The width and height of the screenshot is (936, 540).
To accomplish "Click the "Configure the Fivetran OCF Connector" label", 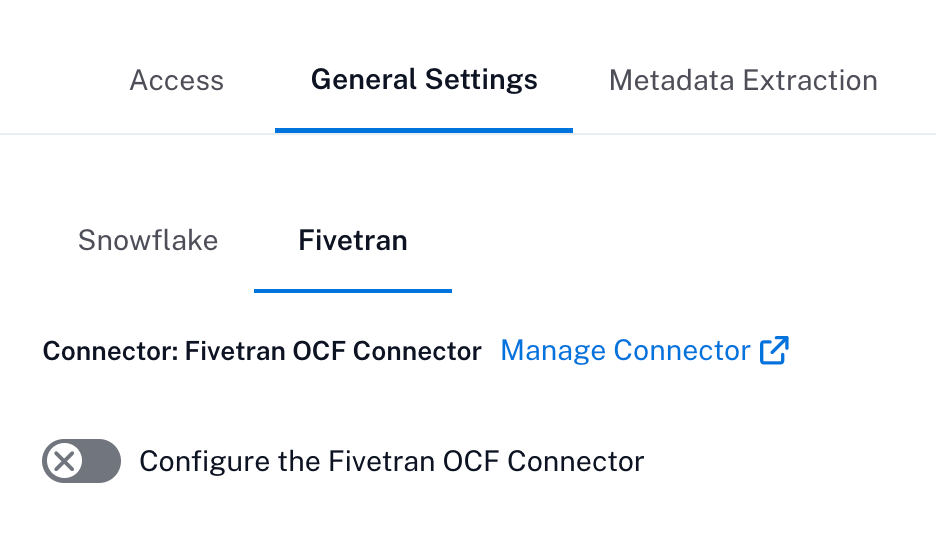I will (x=392, y=461).
